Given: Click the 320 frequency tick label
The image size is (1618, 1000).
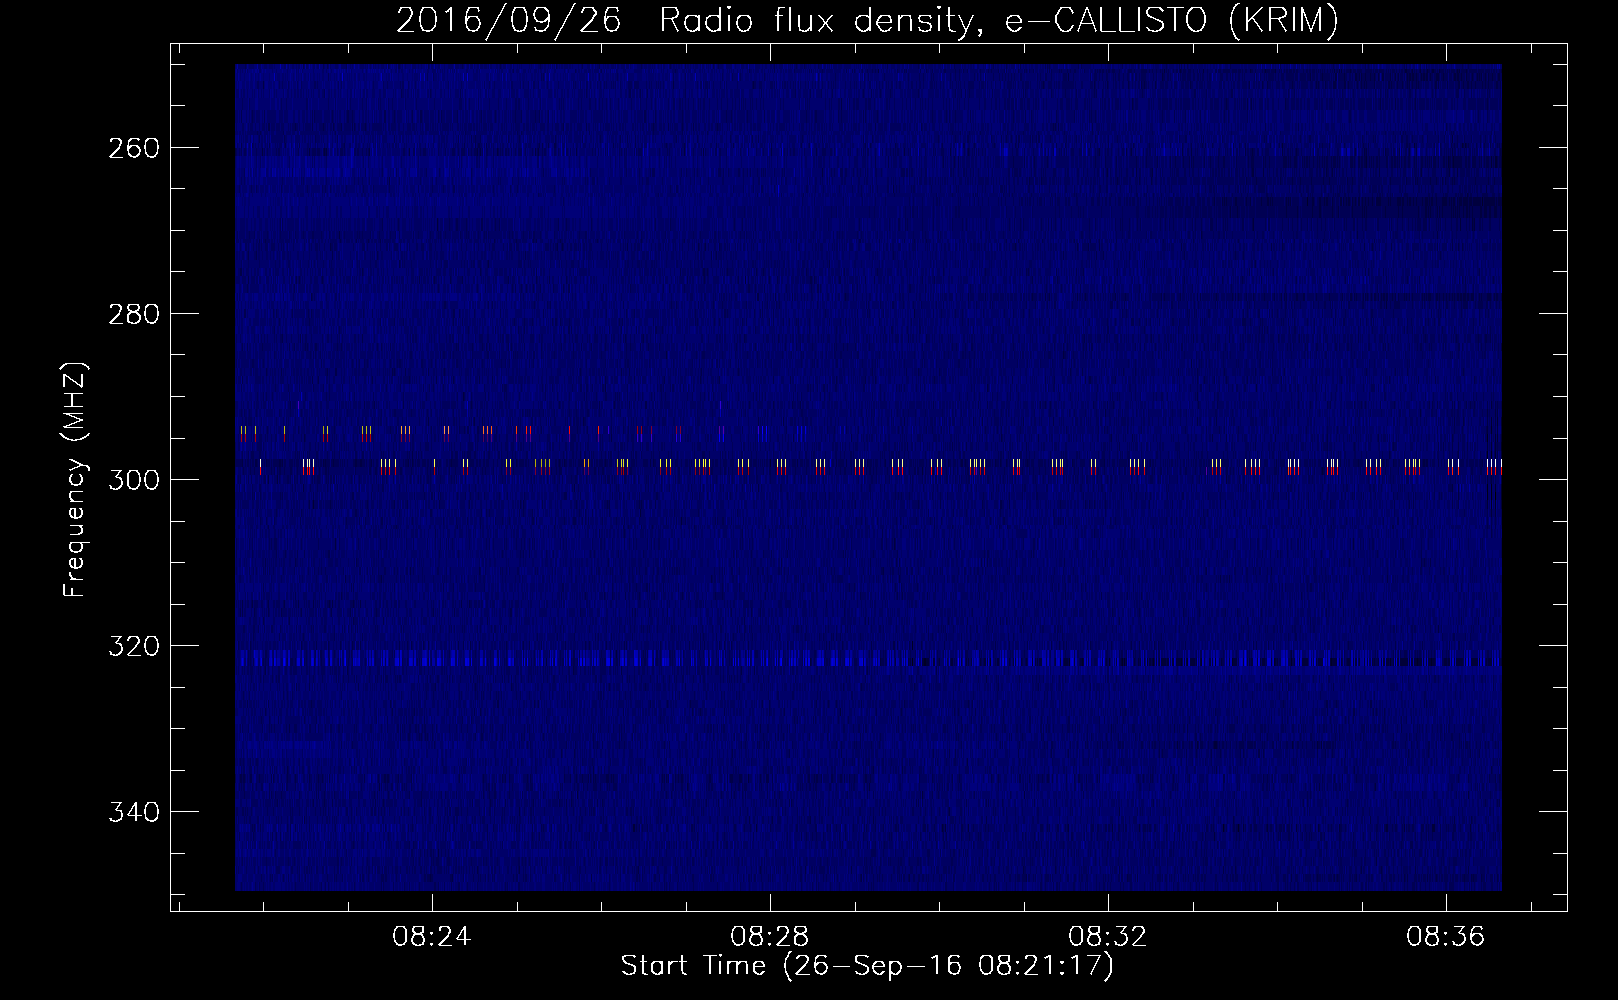Looking at the screenshot, I should tap(133, 646).
